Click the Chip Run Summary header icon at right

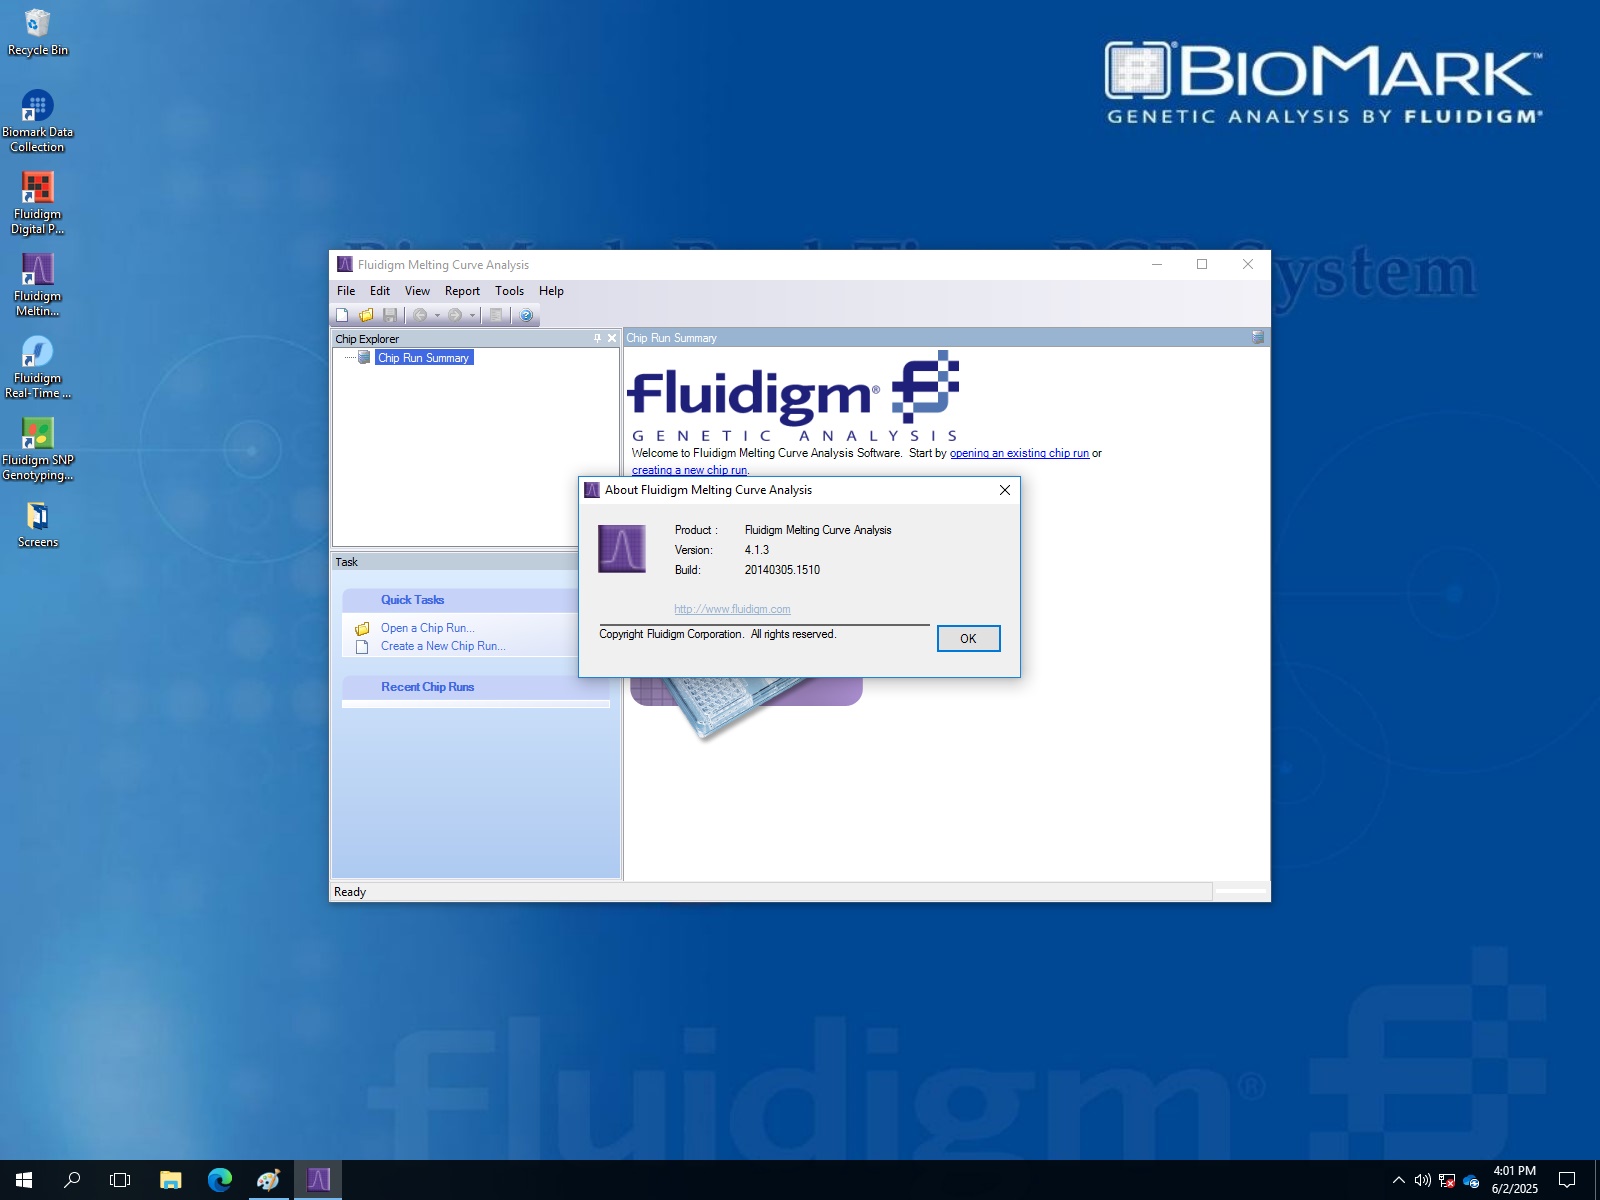(x=1258, y=338)
